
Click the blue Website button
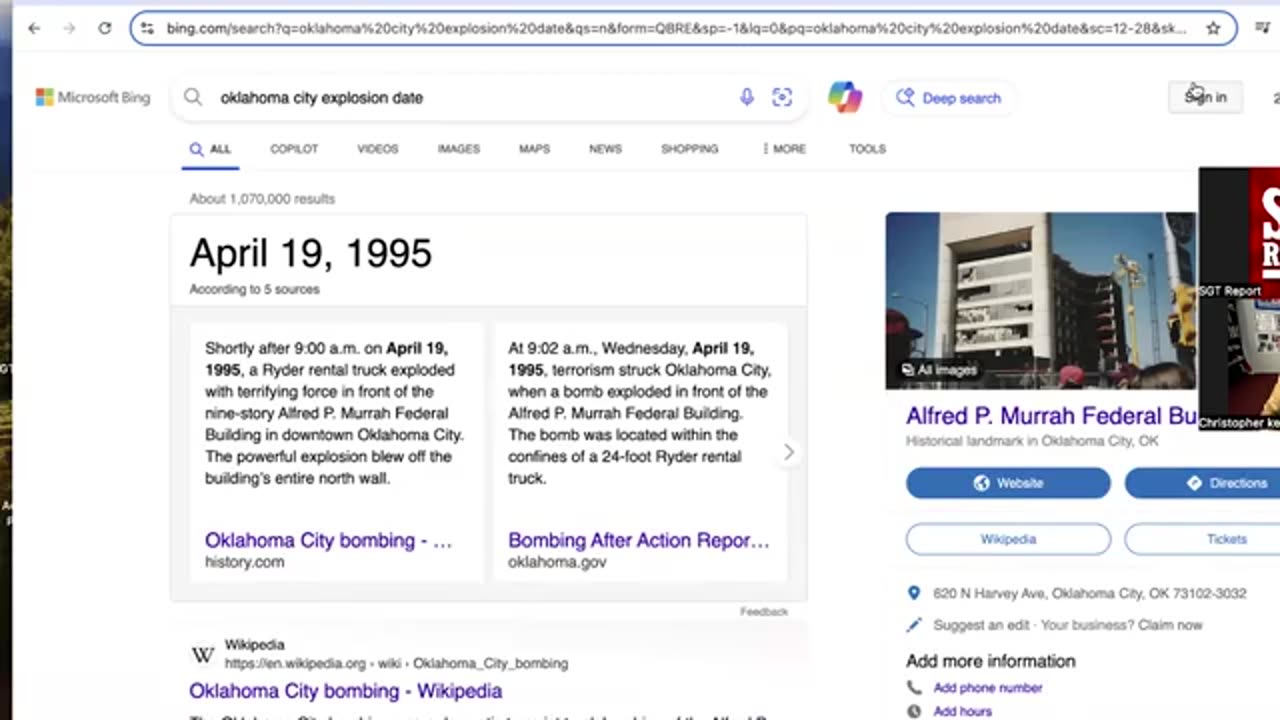1008,483
